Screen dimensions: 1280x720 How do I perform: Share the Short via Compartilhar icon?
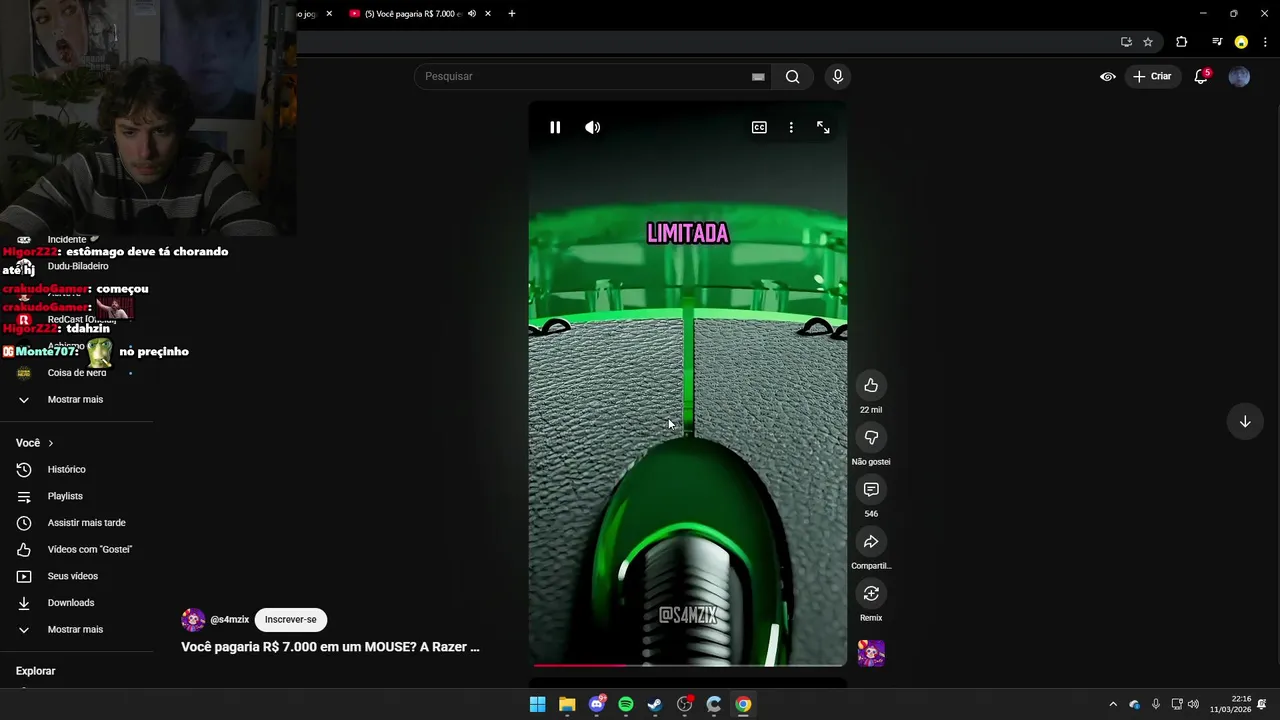[871, 541]
